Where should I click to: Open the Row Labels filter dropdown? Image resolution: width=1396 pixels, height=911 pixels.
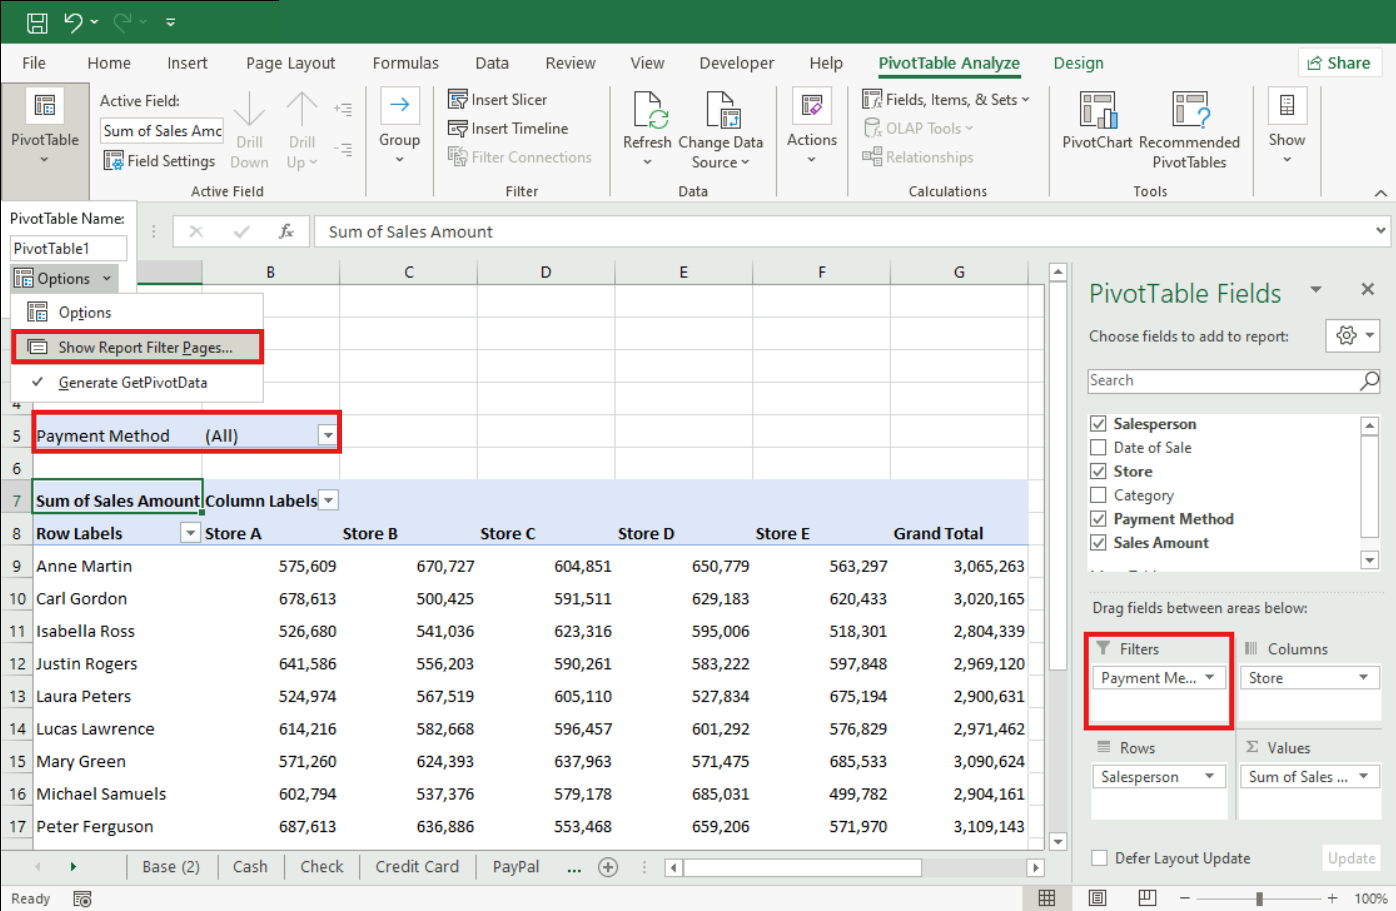190,534
